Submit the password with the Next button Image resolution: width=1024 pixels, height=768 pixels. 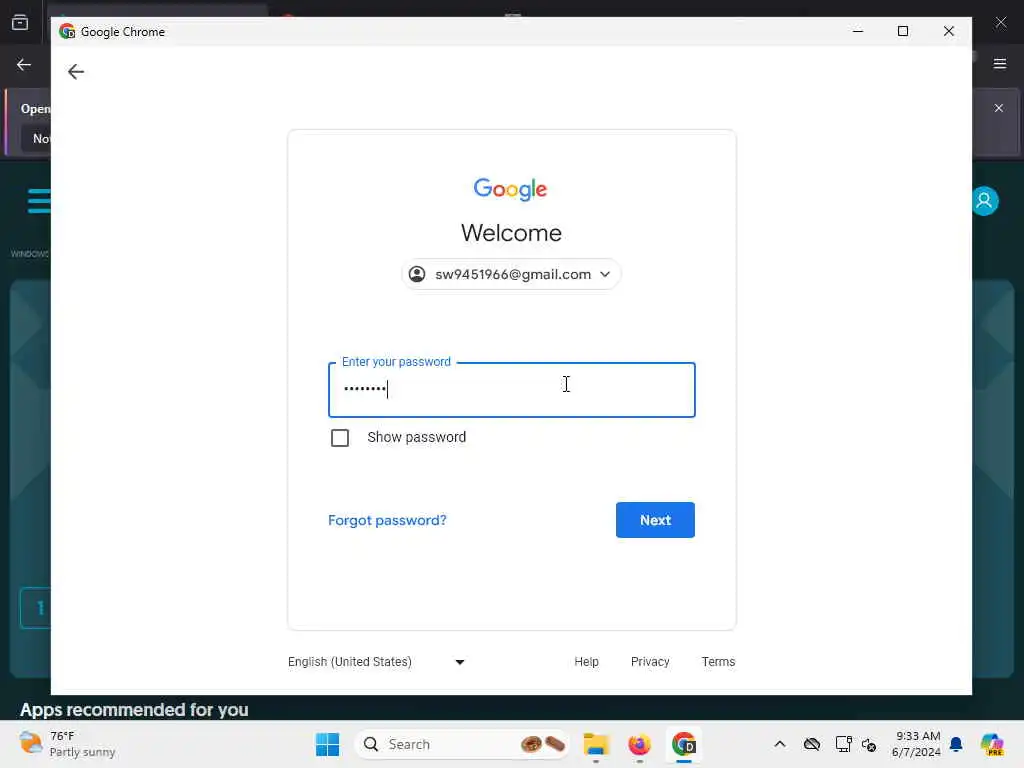655,520
